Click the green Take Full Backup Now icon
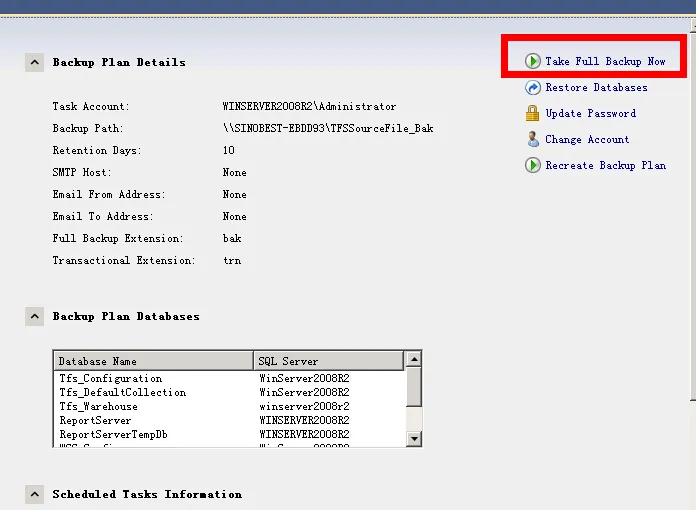 pos(533,62)
